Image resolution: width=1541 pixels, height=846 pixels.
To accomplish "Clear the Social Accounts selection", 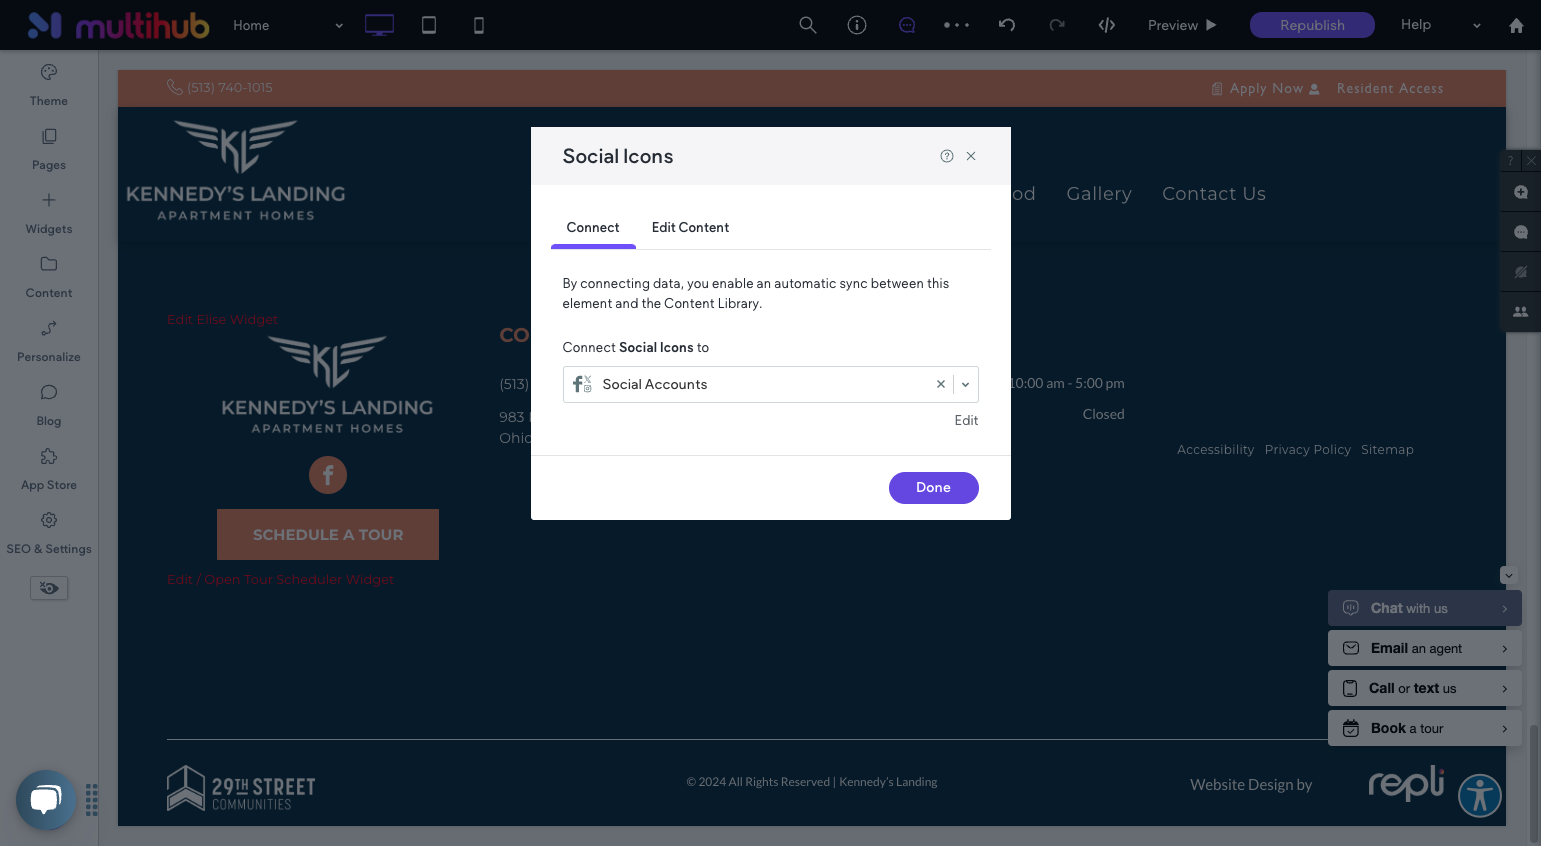I will click(941, 384).
